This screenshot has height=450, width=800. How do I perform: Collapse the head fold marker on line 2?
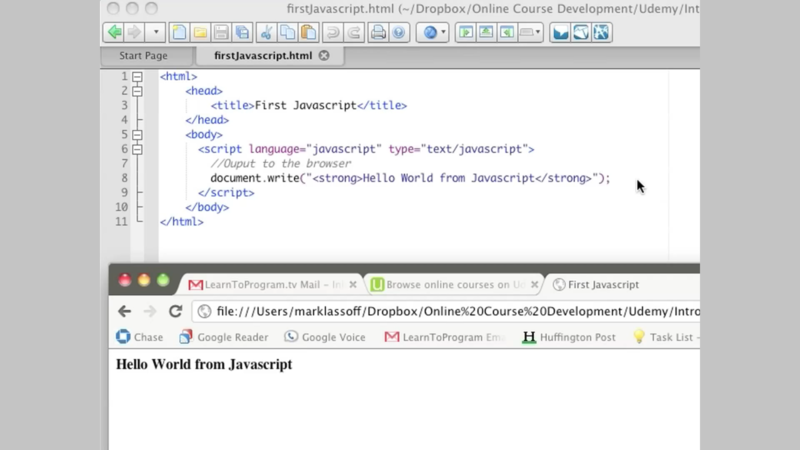point(137,91)
